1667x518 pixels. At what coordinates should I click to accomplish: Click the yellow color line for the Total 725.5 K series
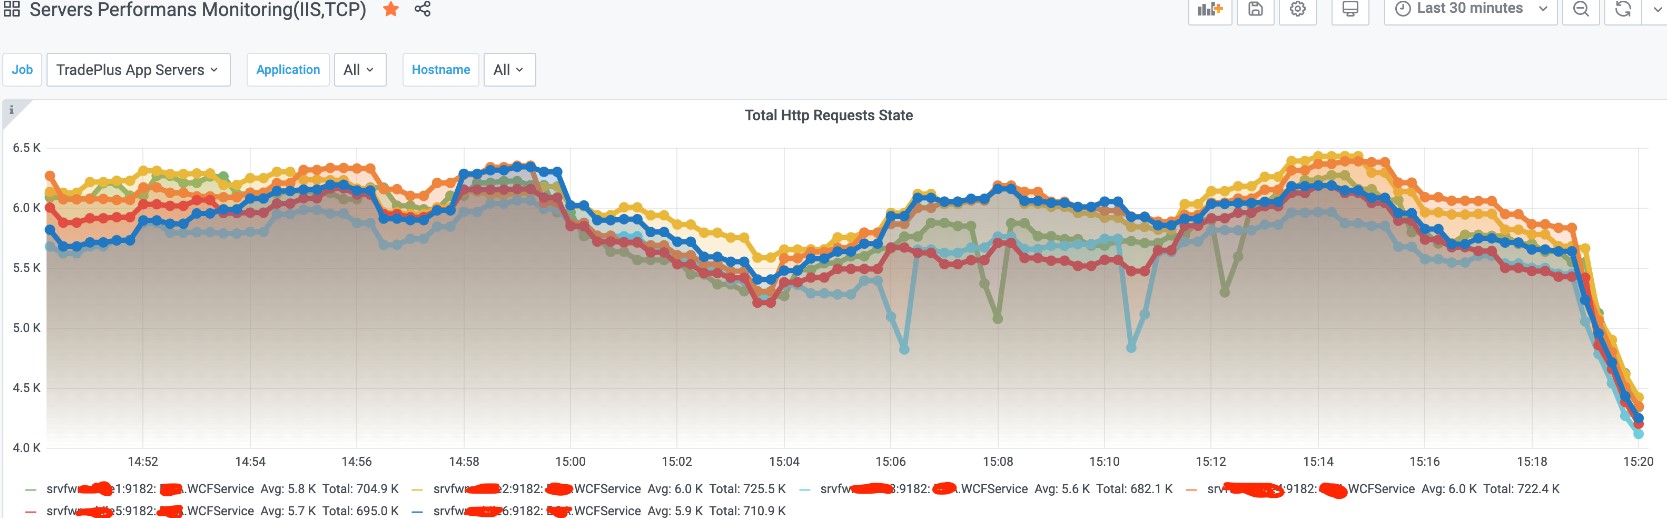pyautogui.click(x=417, y=490)
